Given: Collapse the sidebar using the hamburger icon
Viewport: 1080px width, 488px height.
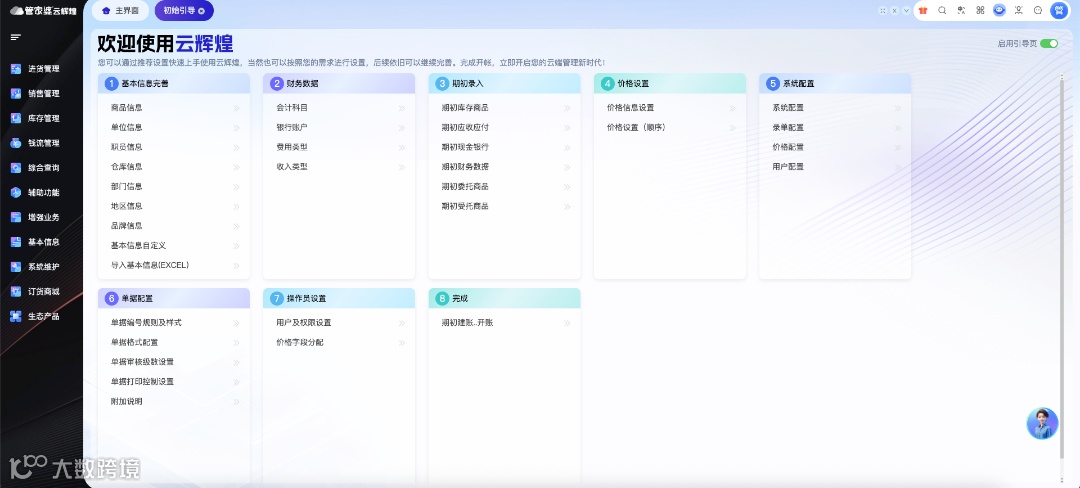Looking at the screenshot, I should click(x=16, y=37).
